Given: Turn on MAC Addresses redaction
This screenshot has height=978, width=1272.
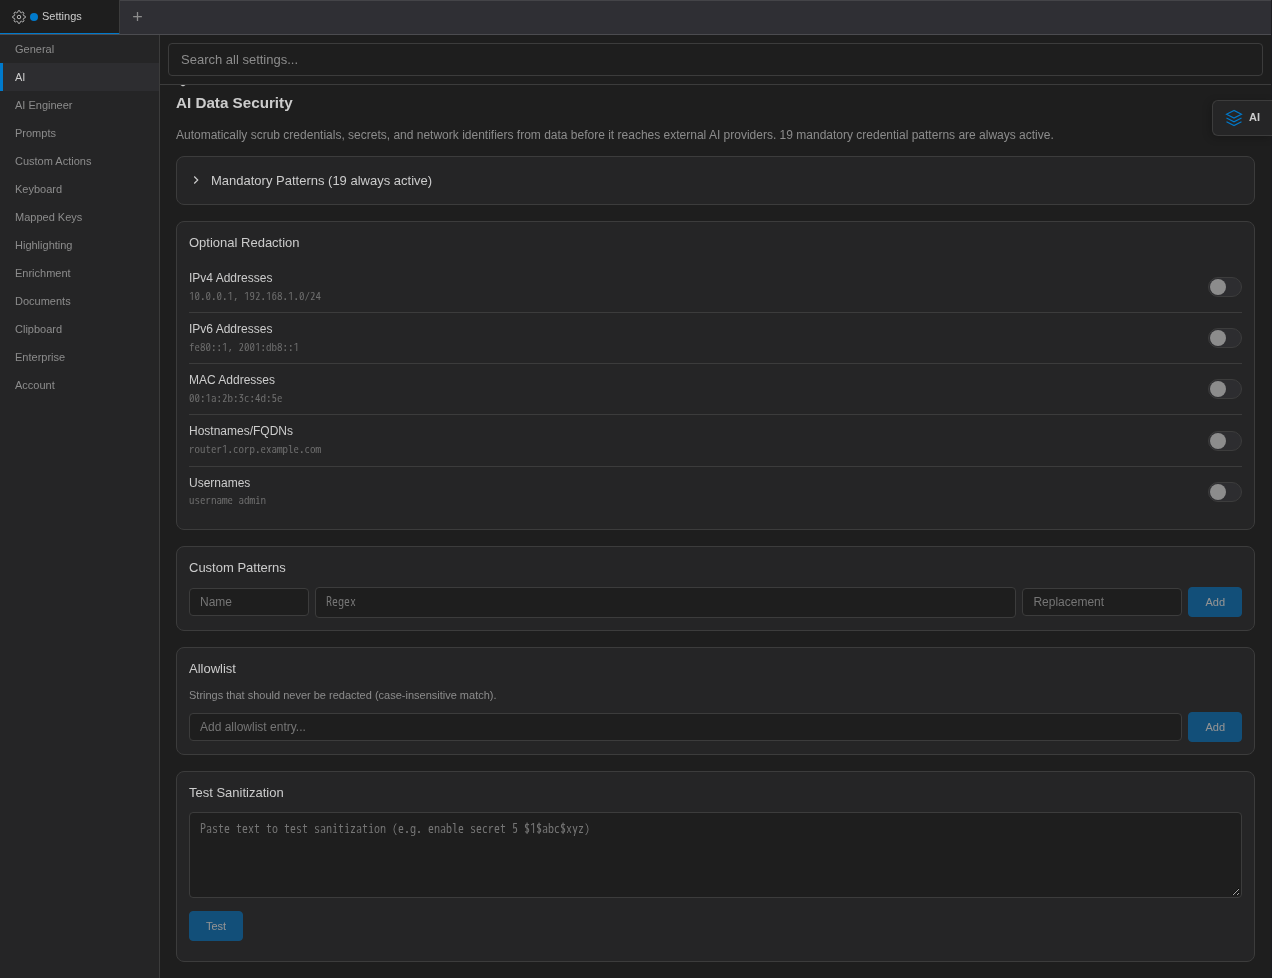Looking at the screenshot, I should (x=1224, y=389).
